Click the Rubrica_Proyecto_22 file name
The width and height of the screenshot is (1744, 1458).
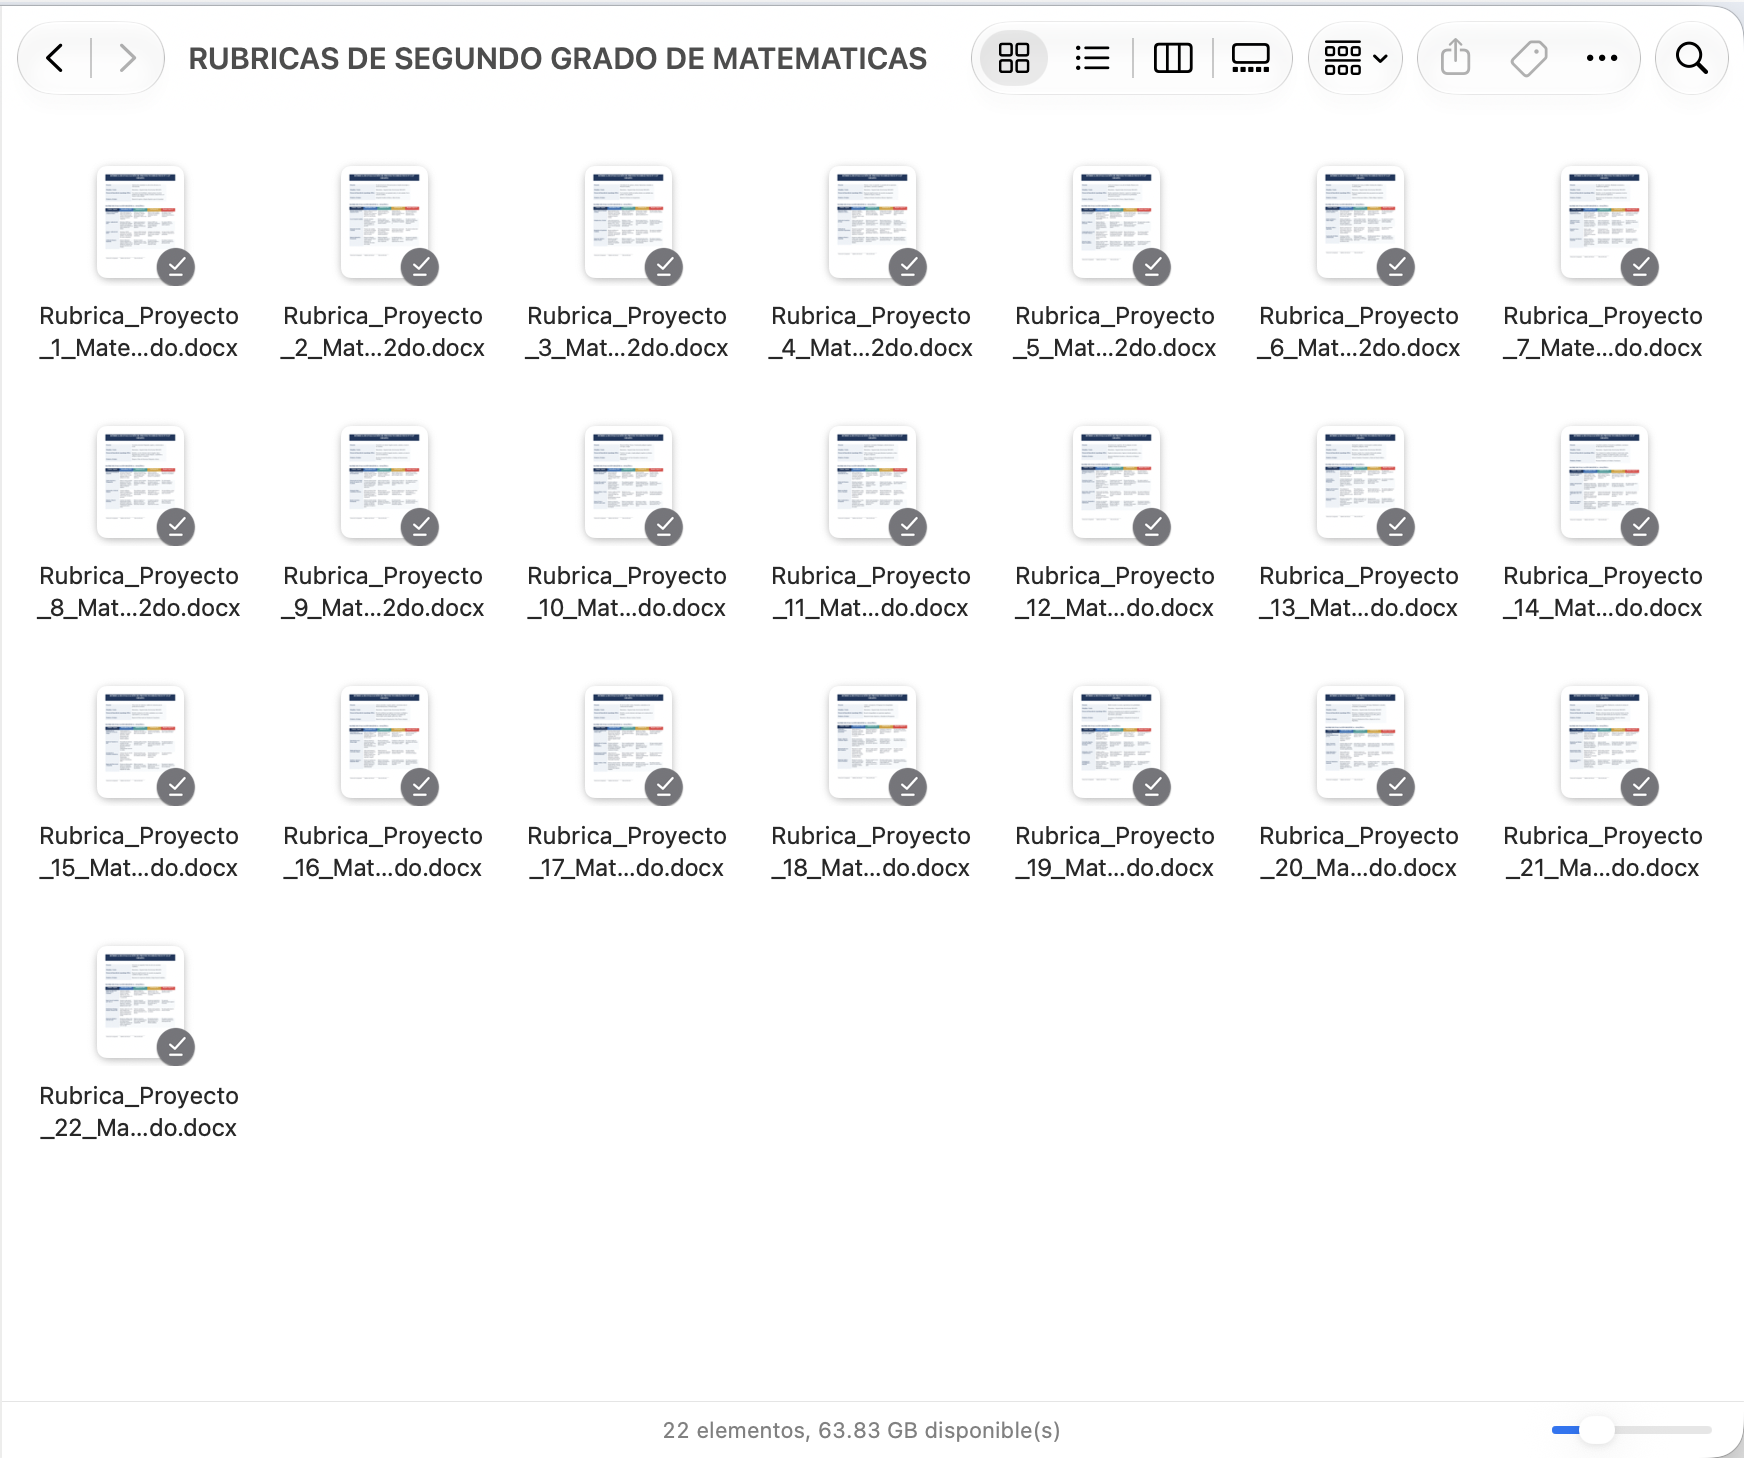coord(139,1112)
